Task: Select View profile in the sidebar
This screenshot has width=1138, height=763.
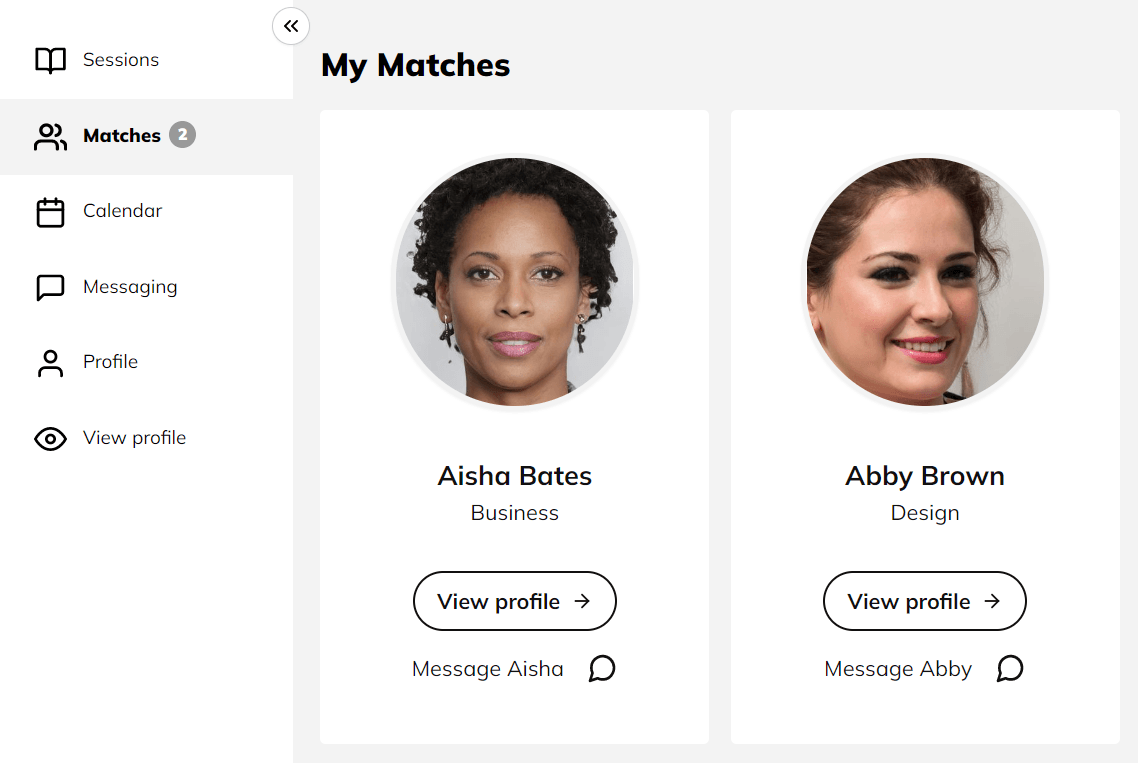Action: (134, 438)
